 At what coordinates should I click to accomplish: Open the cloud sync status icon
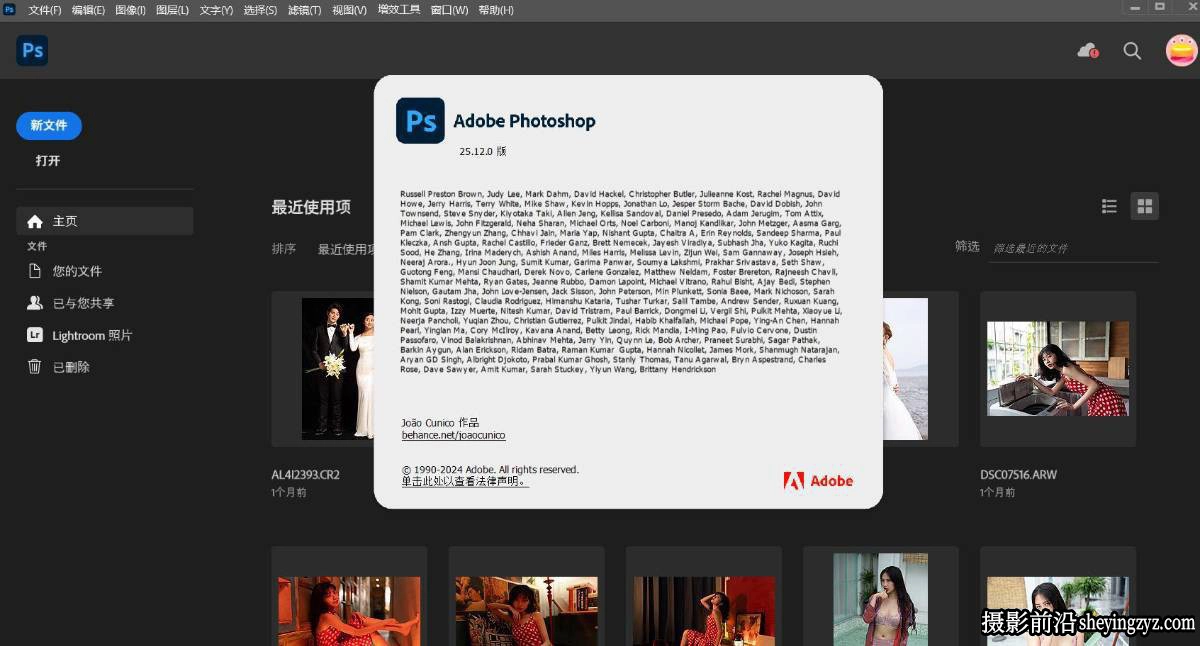tap(1087, 50)
